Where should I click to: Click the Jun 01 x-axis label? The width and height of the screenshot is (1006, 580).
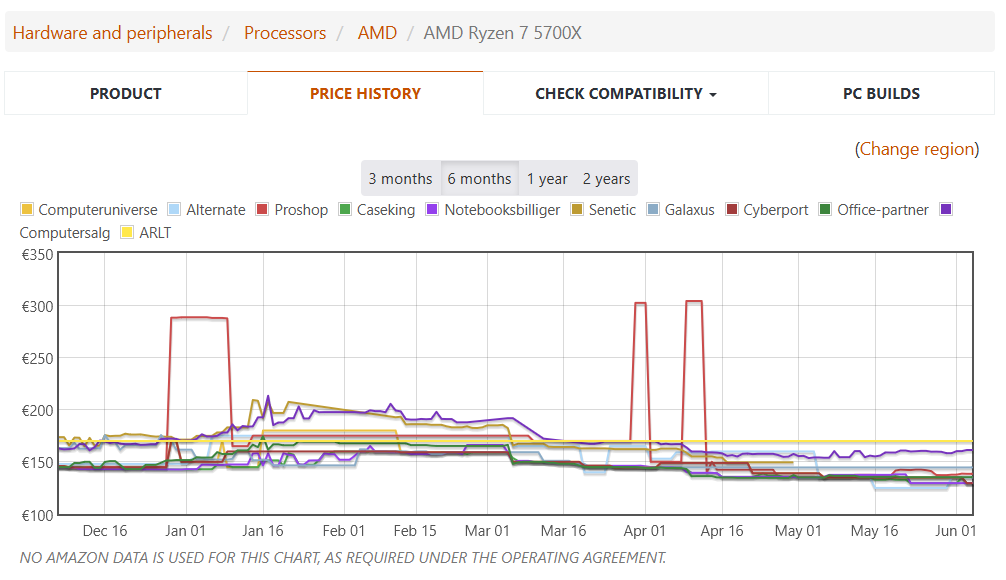tap(955, 531)
